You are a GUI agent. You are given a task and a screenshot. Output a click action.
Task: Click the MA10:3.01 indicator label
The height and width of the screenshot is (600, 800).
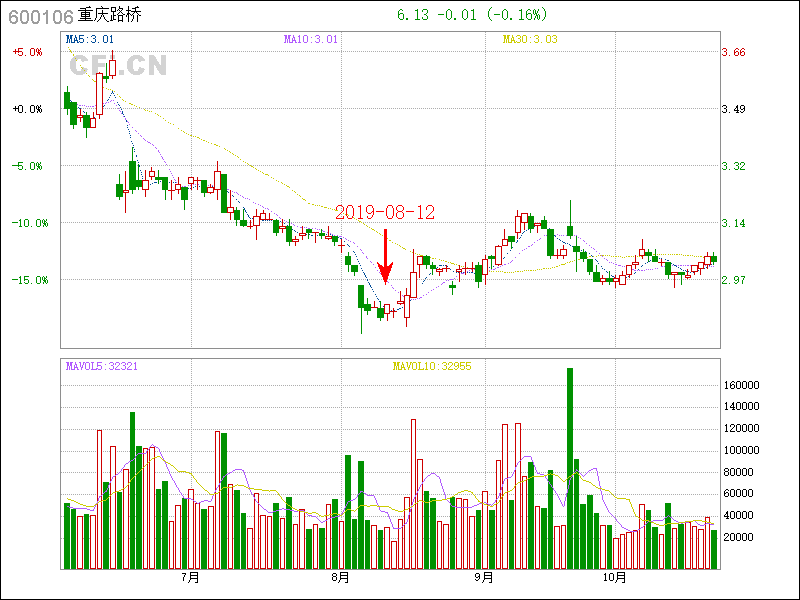click(311, 39)
